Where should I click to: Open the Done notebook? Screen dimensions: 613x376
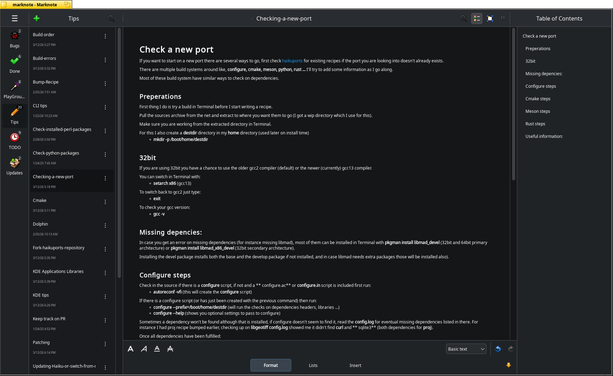(14, 64)
